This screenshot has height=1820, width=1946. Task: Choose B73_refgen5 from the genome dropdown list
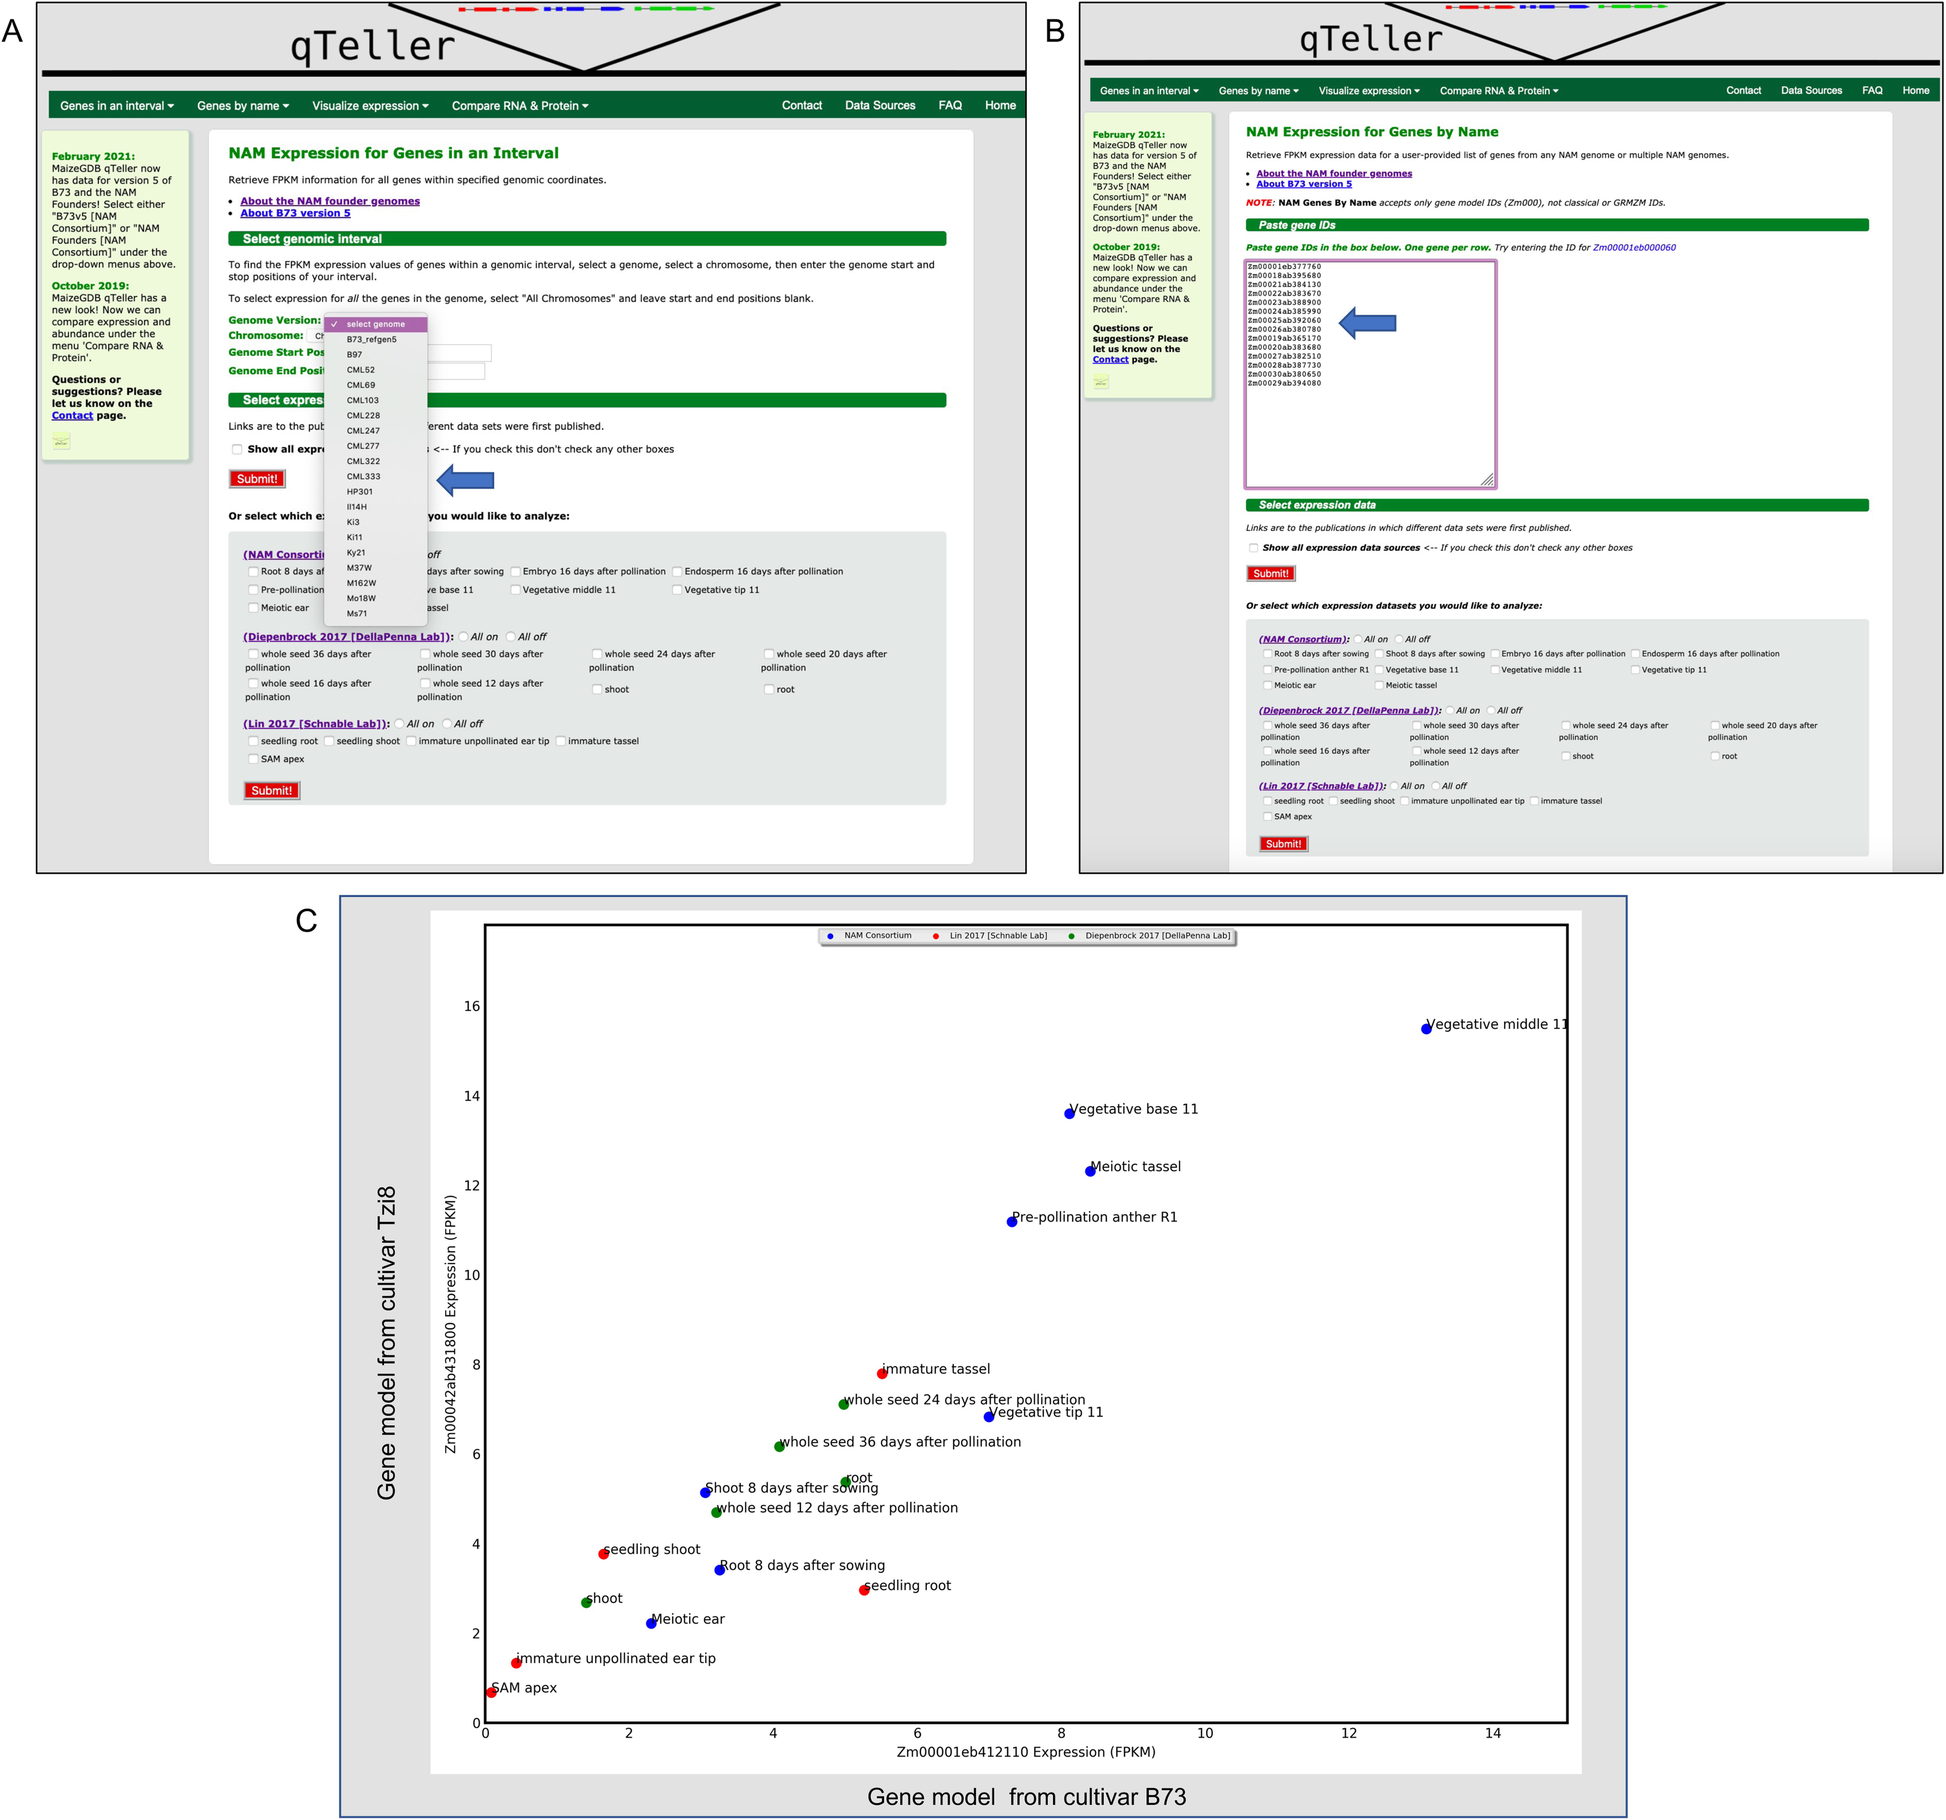click(376, 340)
